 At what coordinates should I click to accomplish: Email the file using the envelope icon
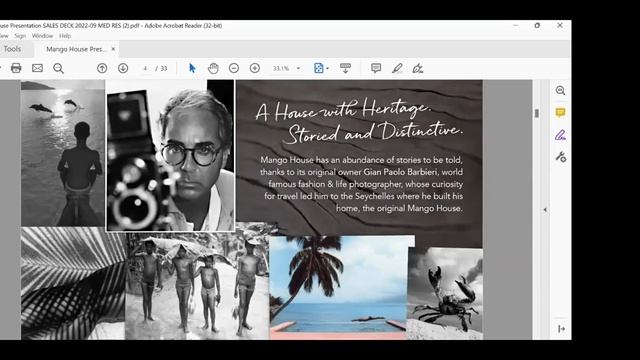[37, 68]
